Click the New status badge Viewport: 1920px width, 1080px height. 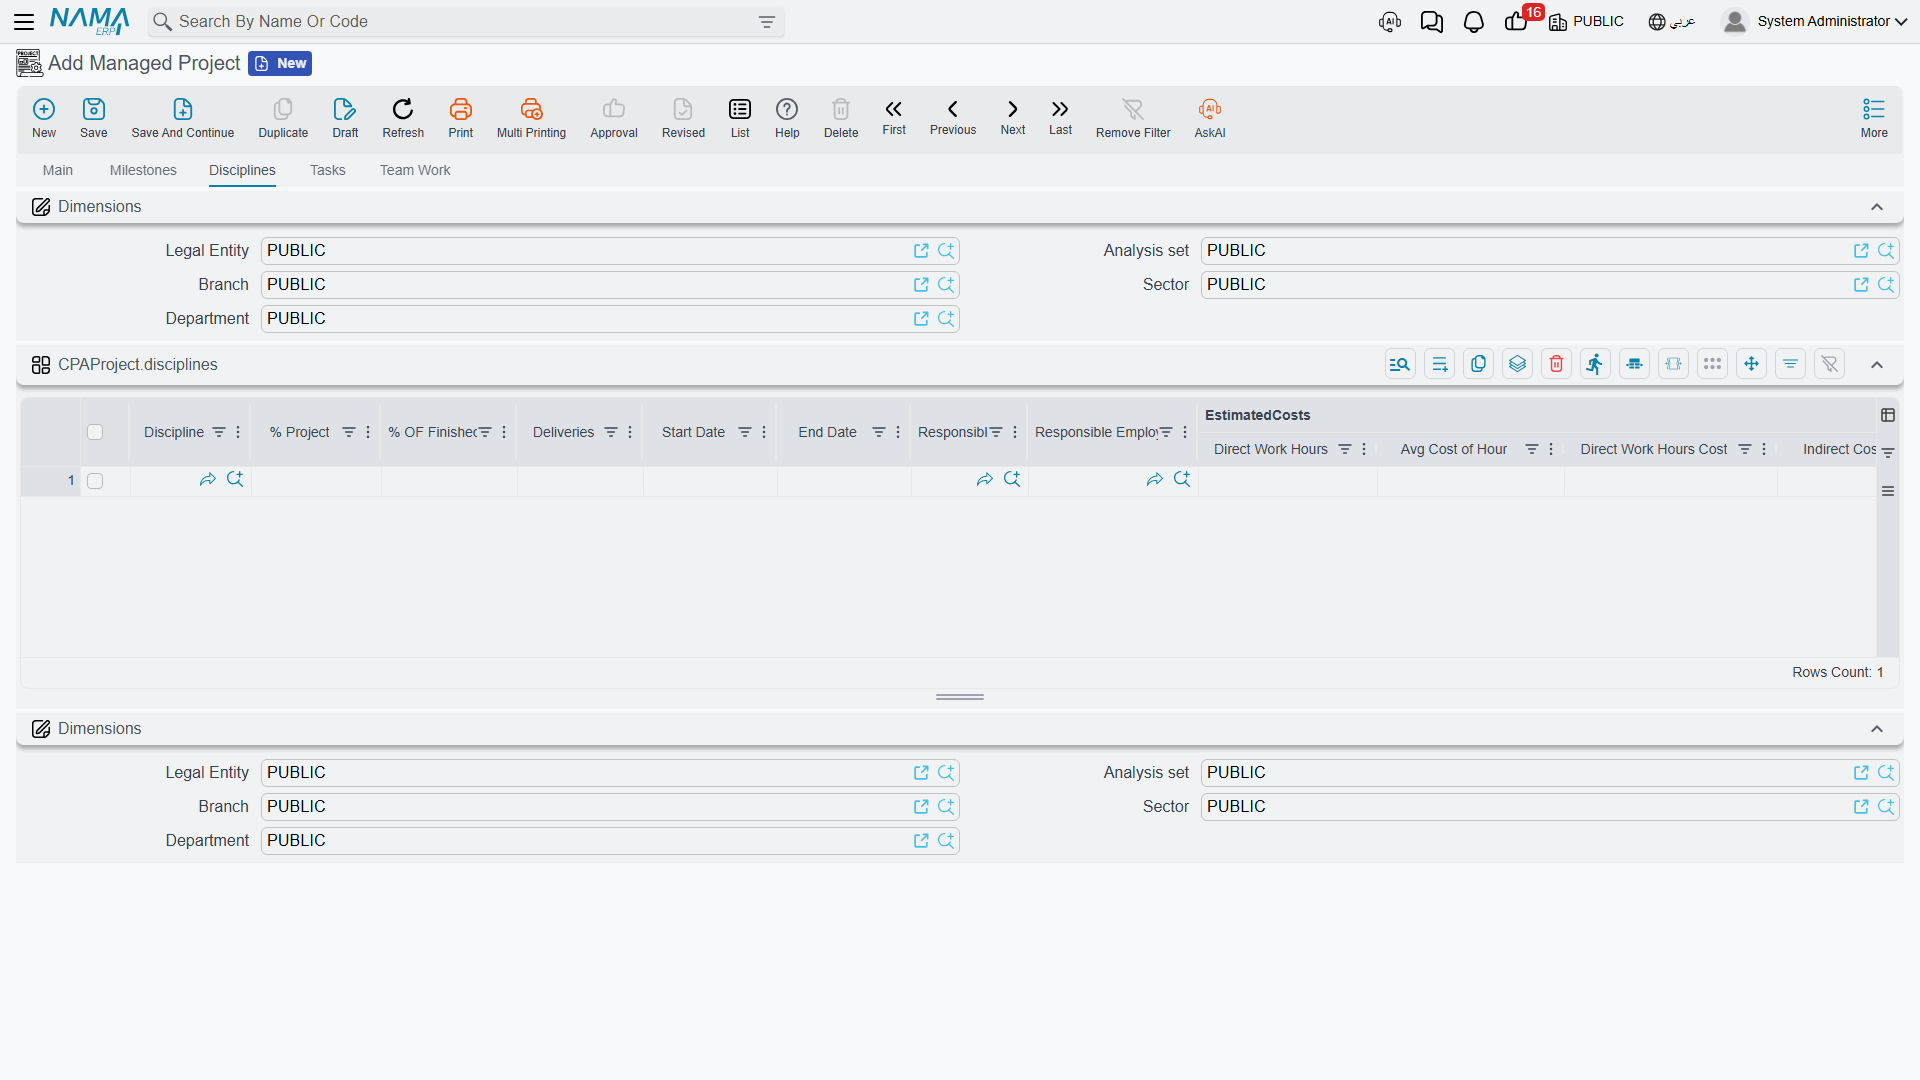coord(280,63)
